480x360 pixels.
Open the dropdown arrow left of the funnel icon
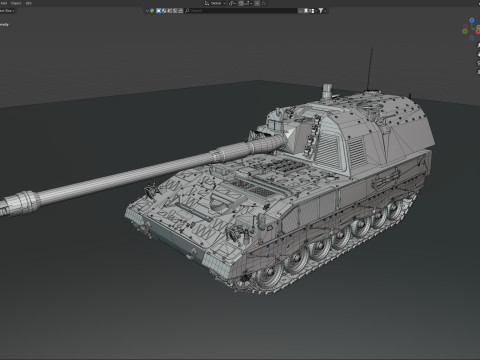pyautogui.click(x=316, y=11)
